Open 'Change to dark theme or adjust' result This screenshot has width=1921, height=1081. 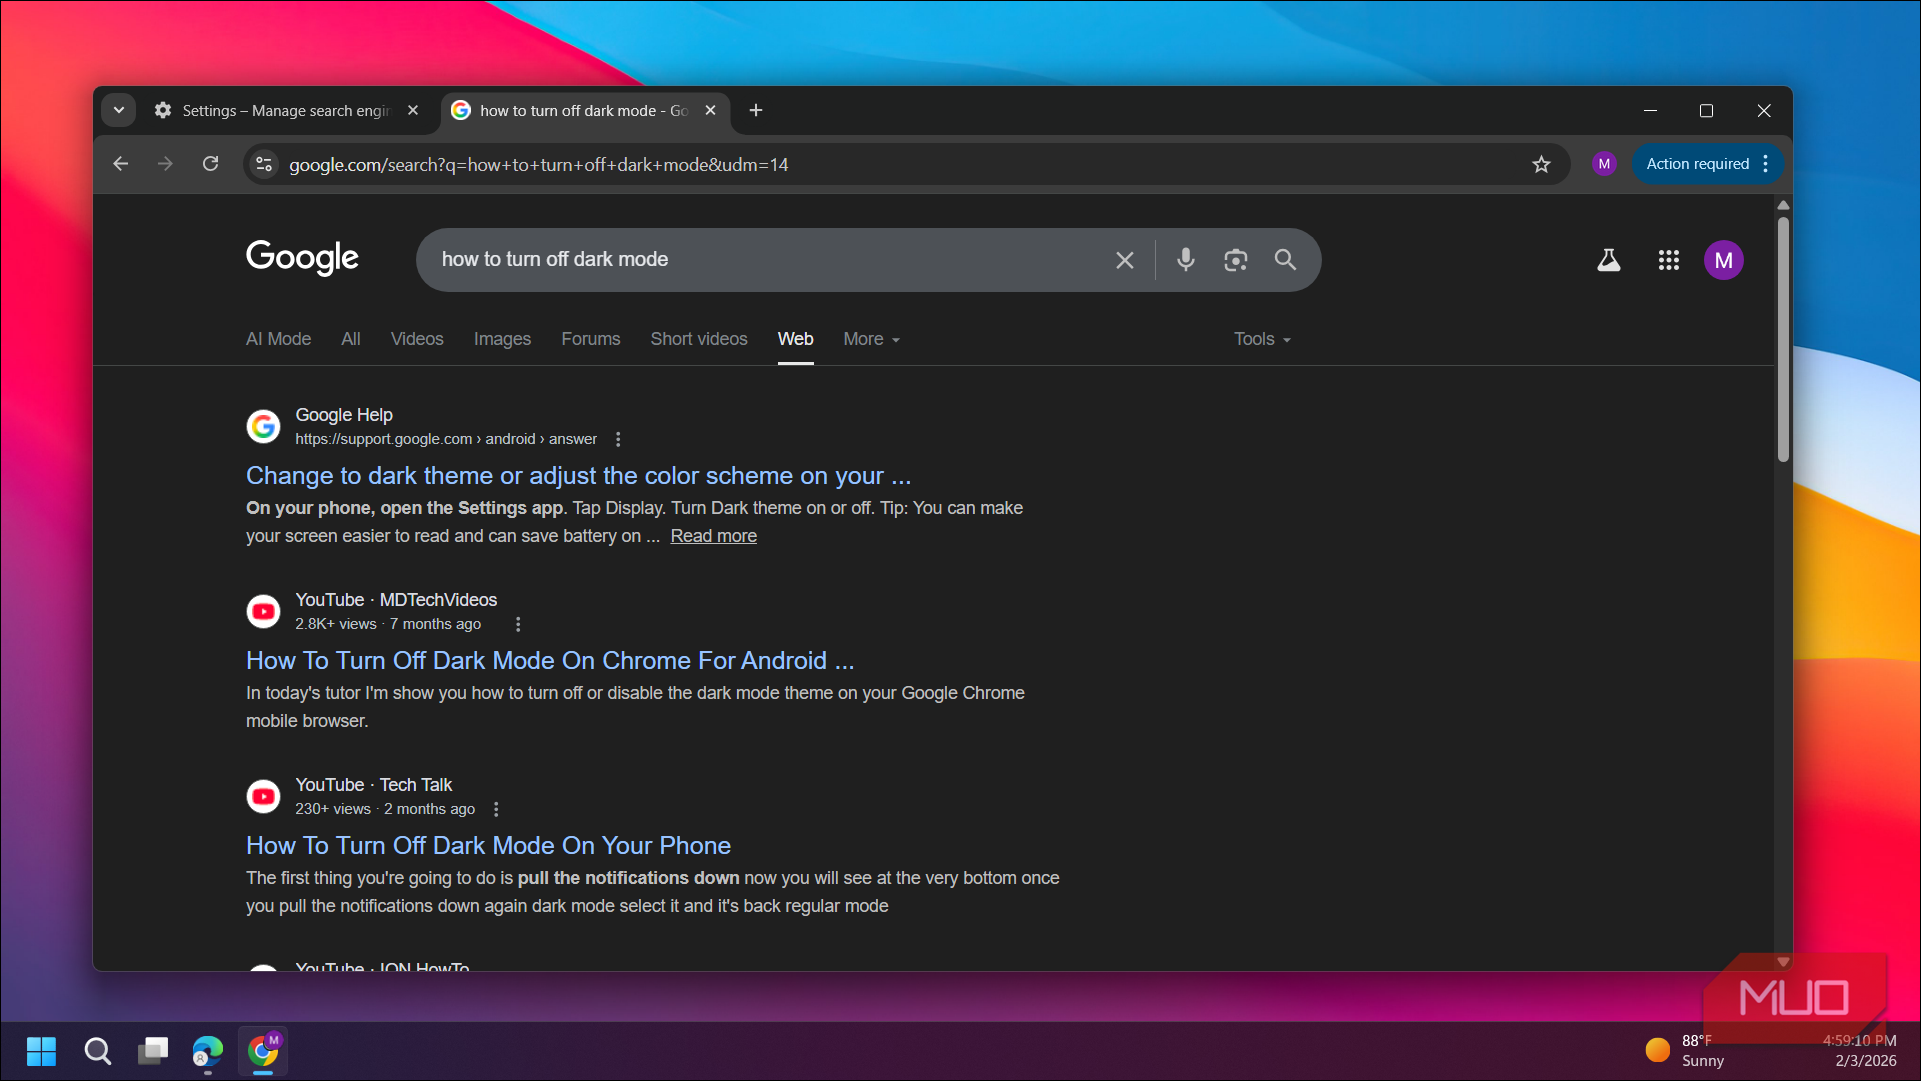578,476
